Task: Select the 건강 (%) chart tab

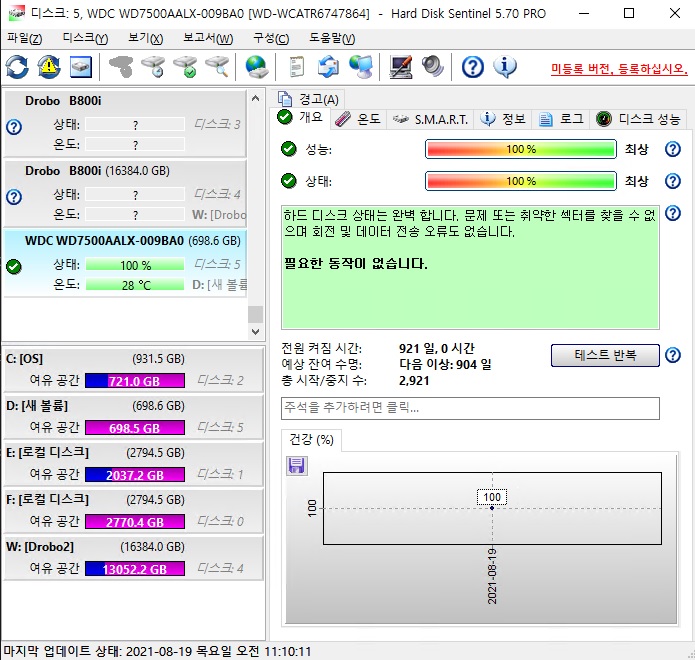Action: point(311,440)
